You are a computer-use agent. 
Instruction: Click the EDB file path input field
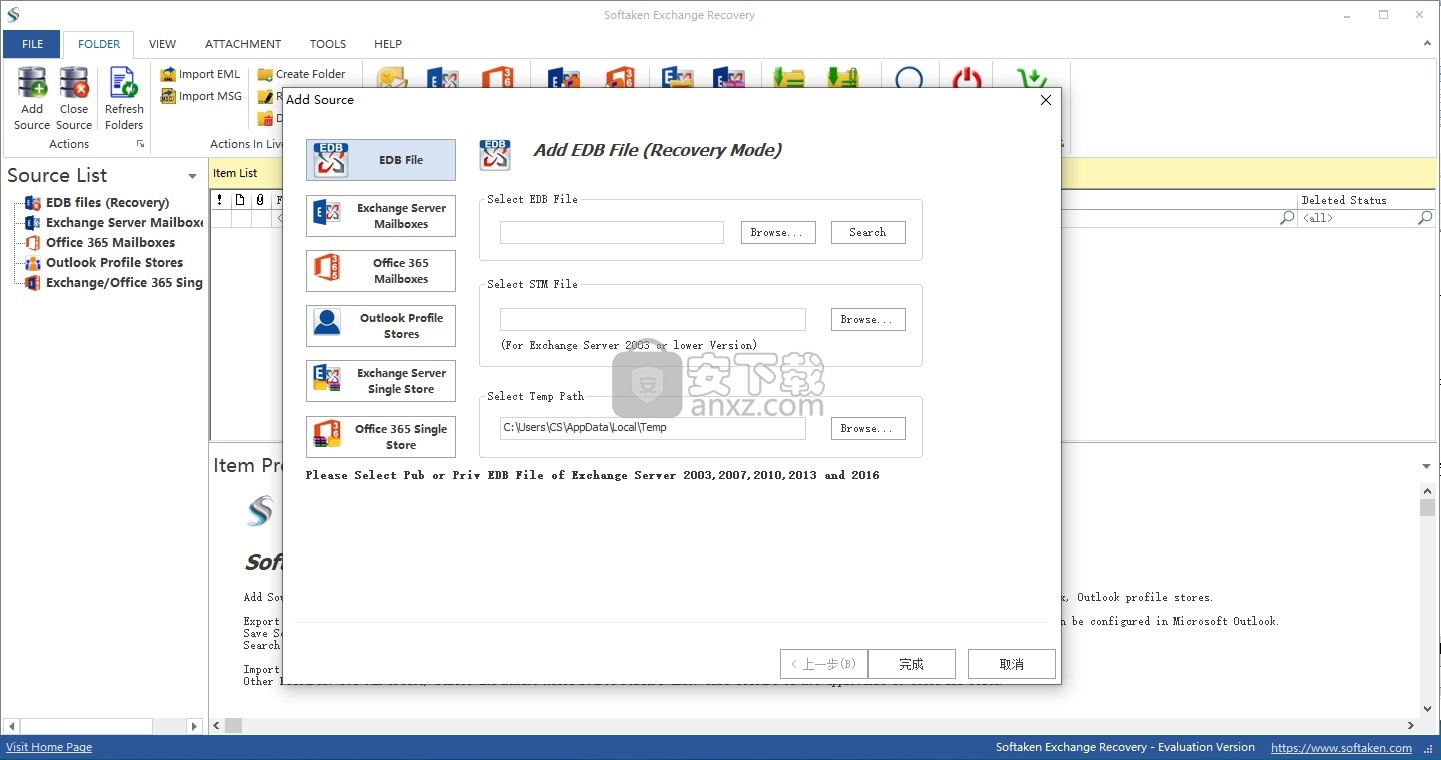click(x=612, y=232)
